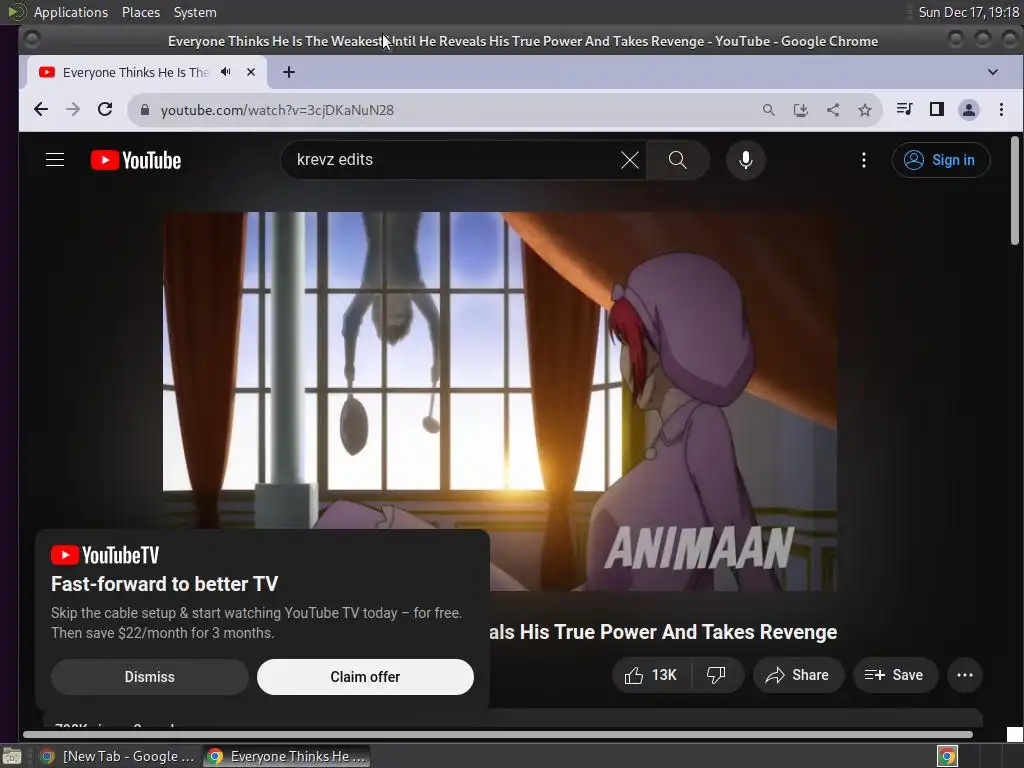Click the address bar URL text
Image resolution: width=1024 pixels, height=768 pixels.
tap(277, 110)
